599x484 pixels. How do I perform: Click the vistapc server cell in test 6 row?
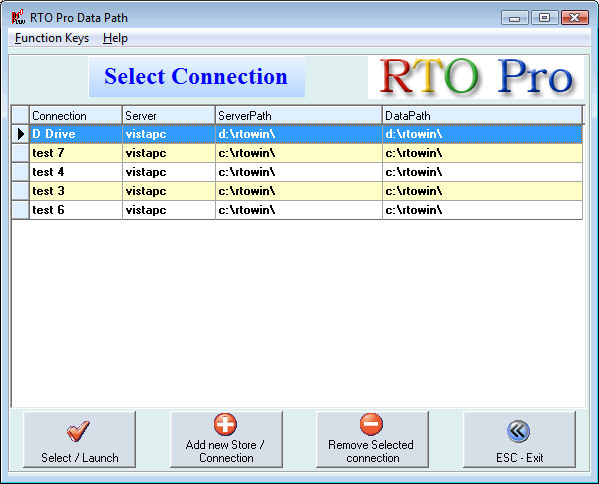click(168, 210)
